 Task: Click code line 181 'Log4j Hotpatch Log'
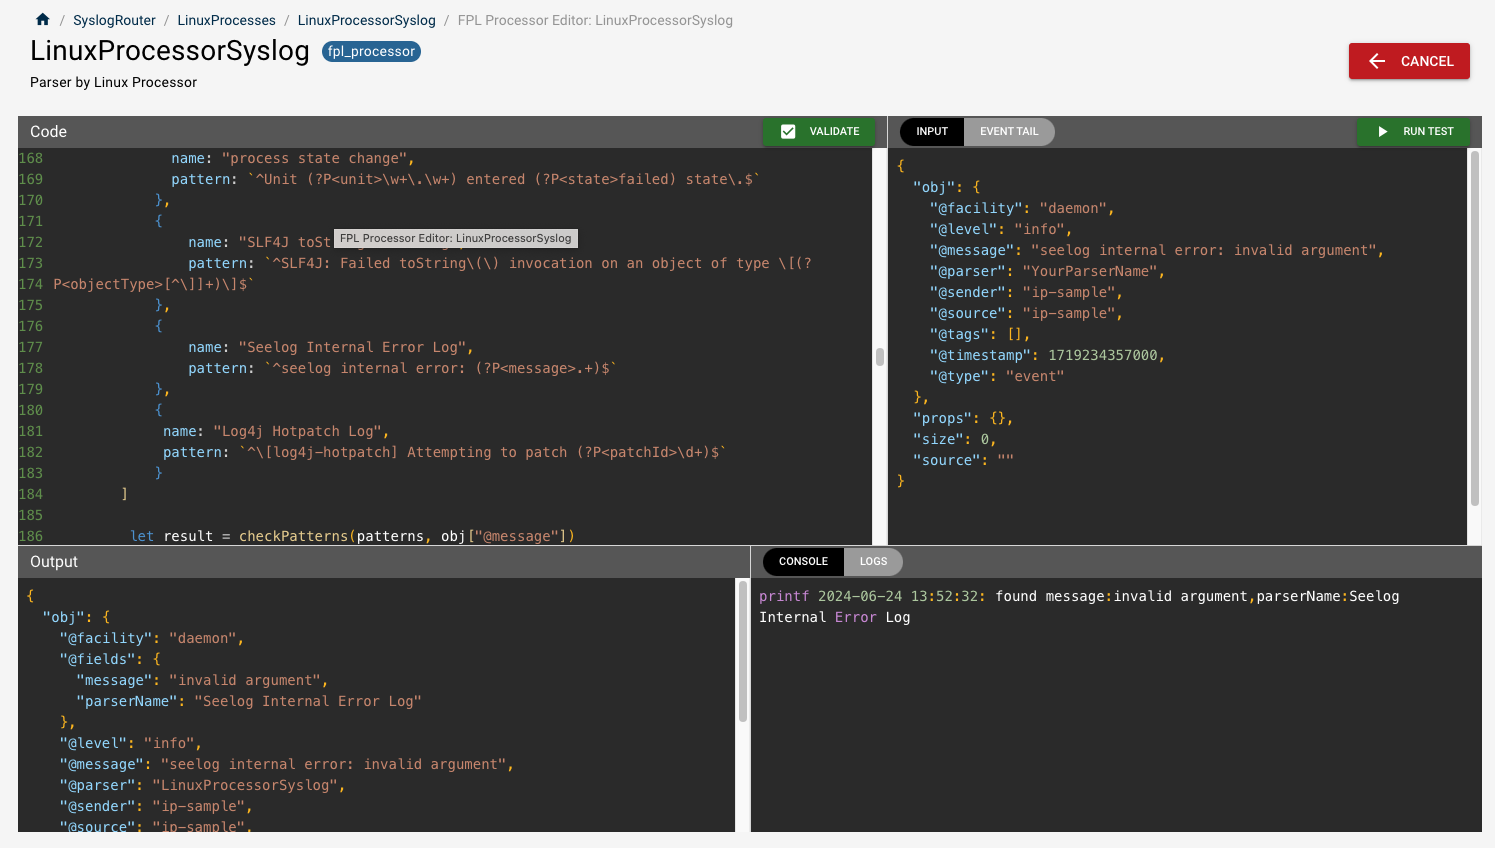[276, 431]
